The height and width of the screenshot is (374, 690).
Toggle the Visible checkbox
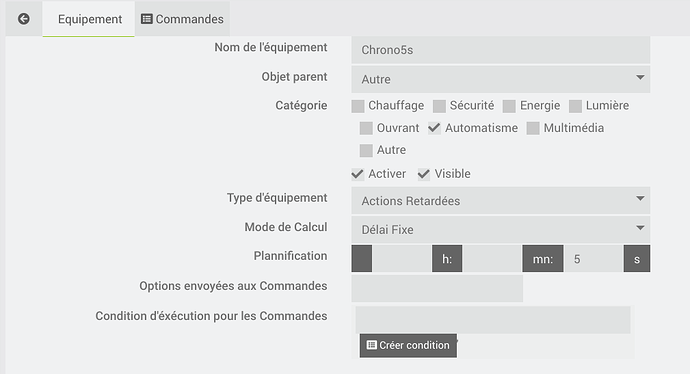pos(424,174)
